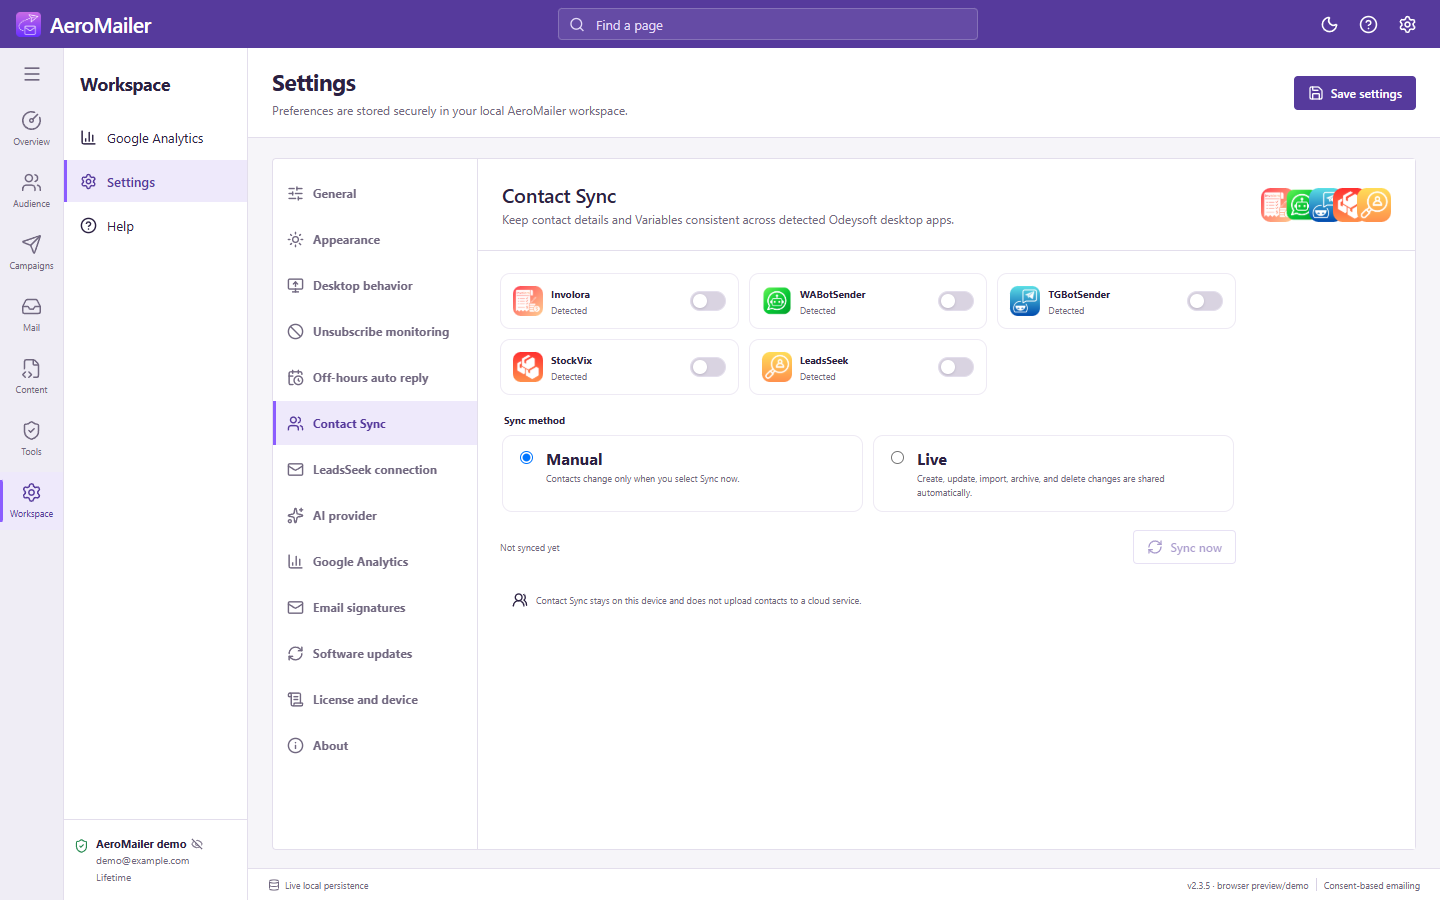
Task: Click crossed-out eye icon beside AeroMailer demo
Action: pos(197,844)
